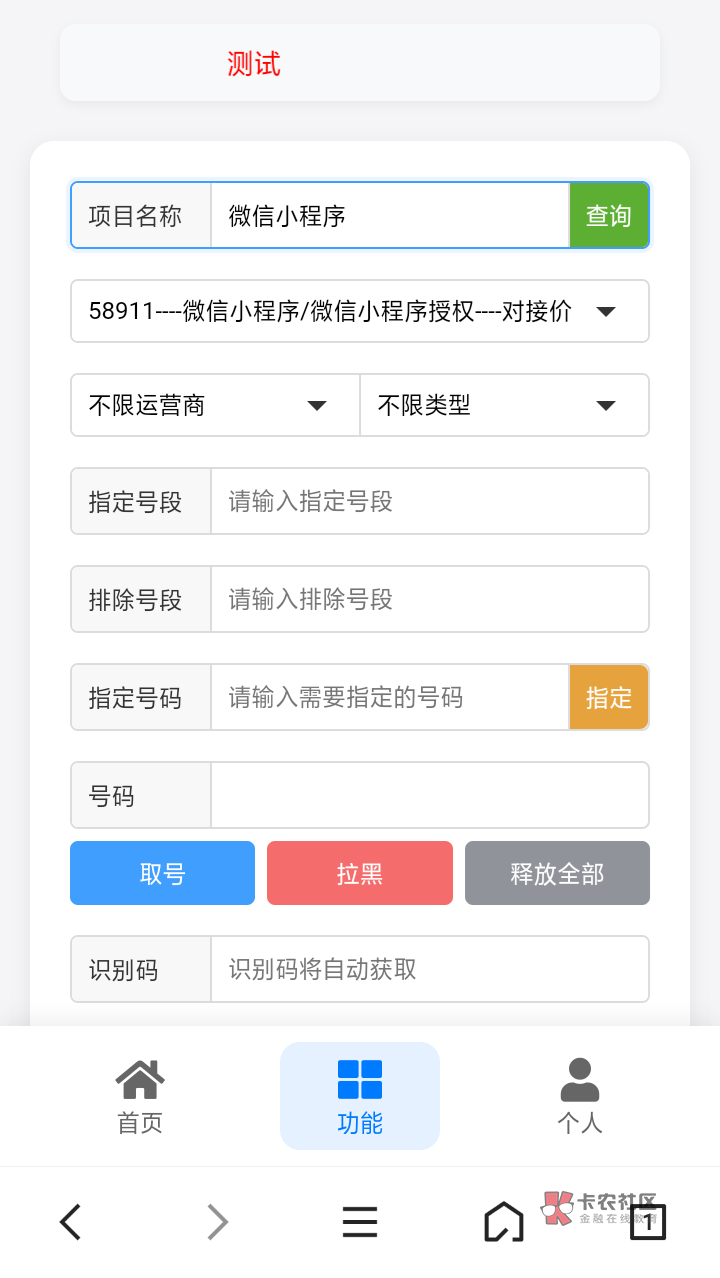Click the 项目名称 search field
The height and width of the screenshot is (1278, 720).
389,215
